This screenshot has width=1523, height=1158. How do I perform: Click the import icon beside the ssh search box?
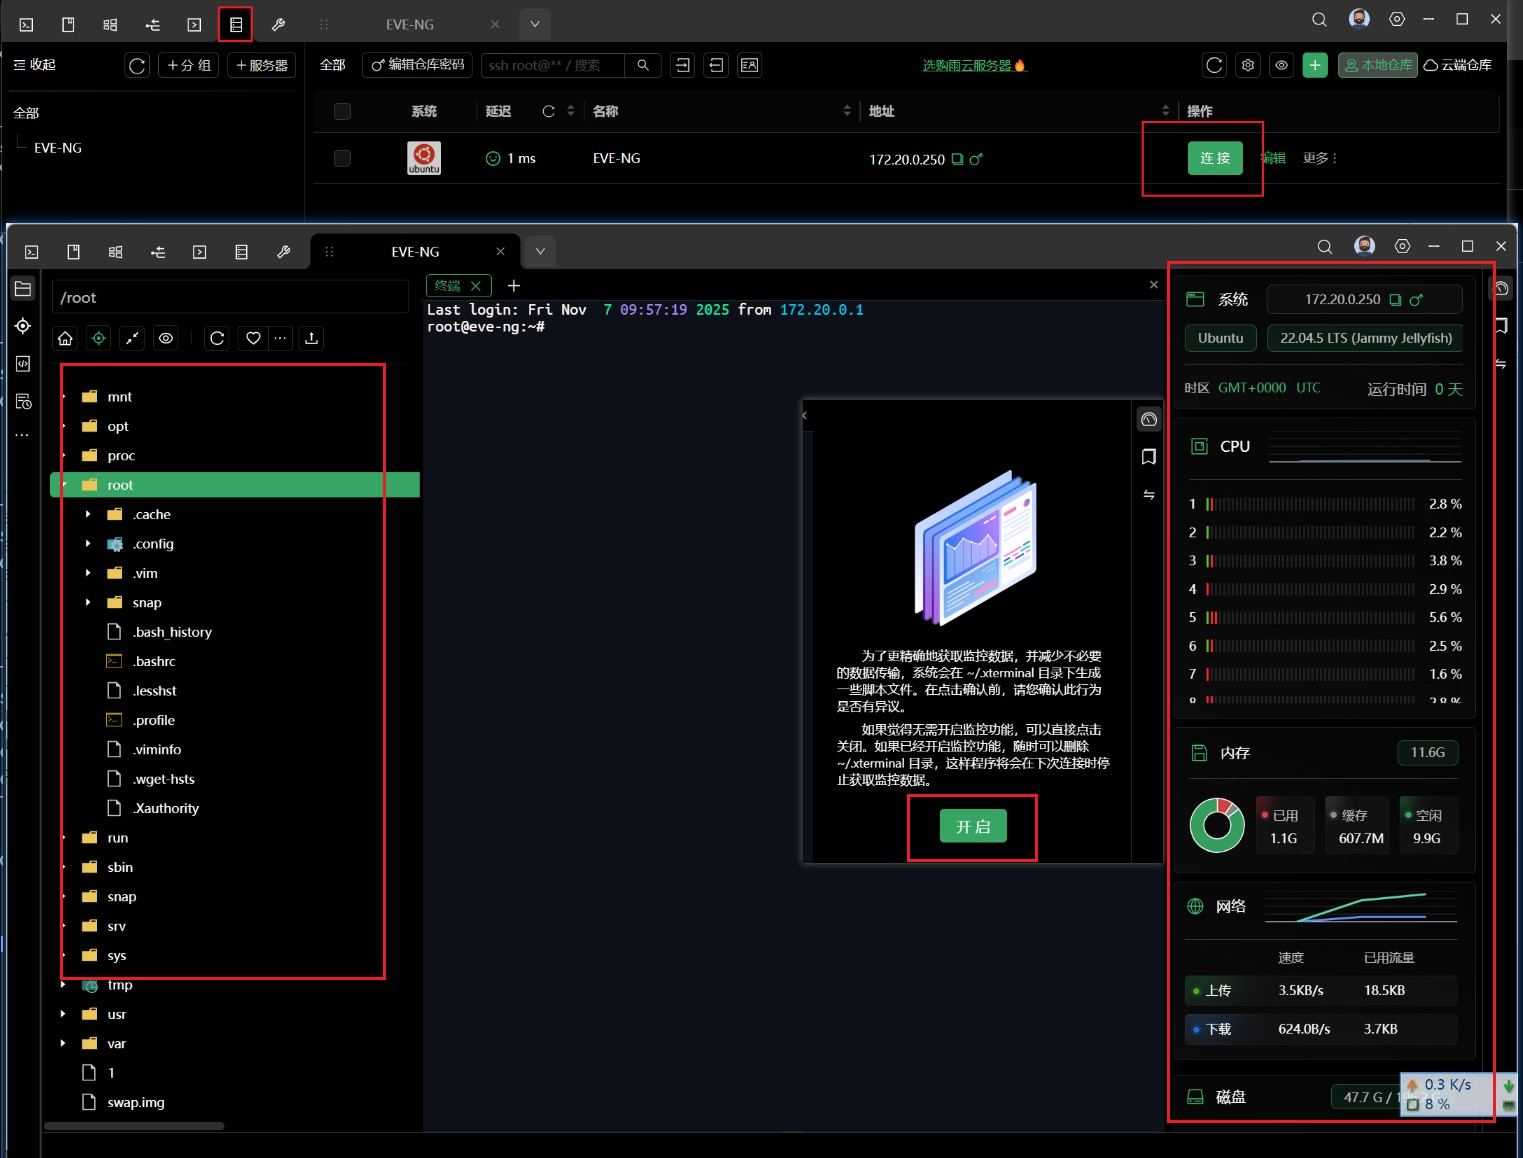[x=683, y=65]
